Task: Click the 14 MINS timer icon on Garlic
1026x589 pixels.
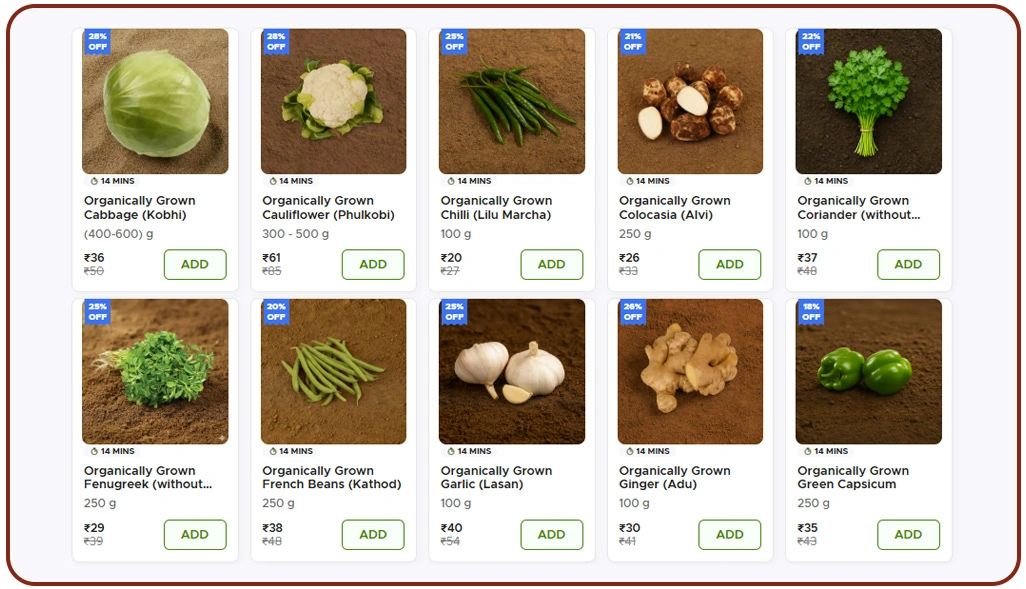Action: point(450,451)
